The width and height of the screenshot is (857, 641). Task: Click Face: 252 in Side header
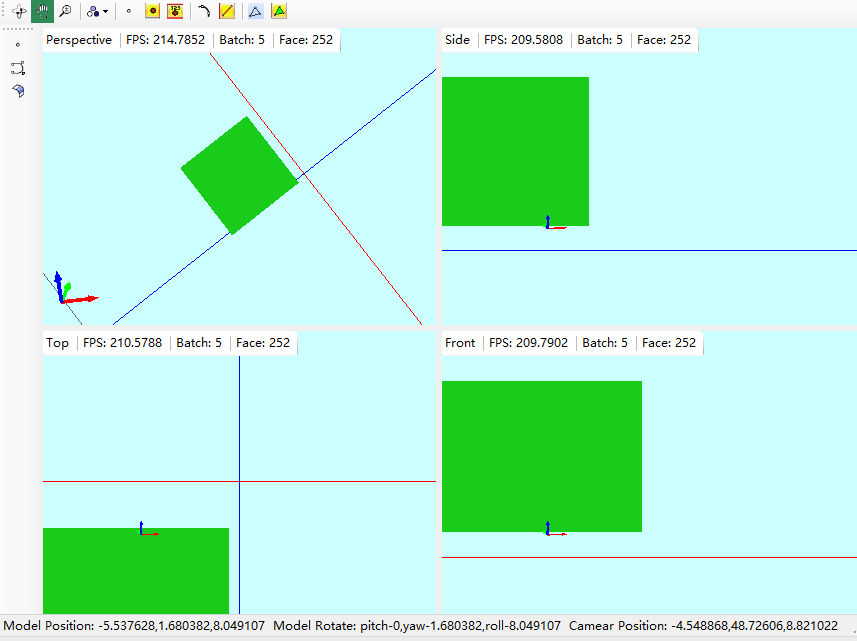tap(664, 40)
